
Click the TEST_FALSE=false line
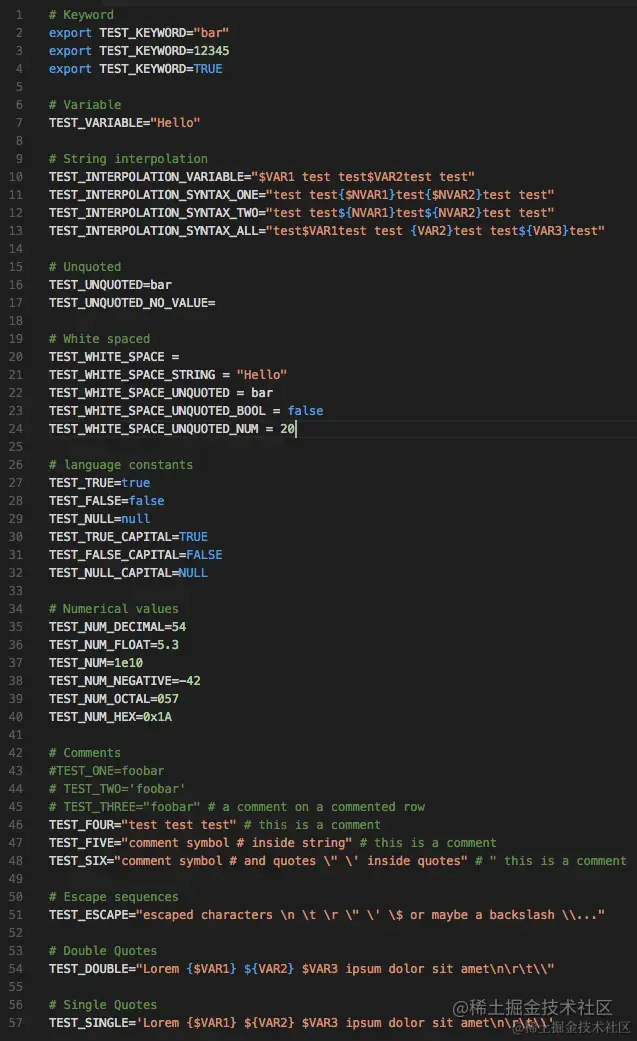click(x=107, y=501)
